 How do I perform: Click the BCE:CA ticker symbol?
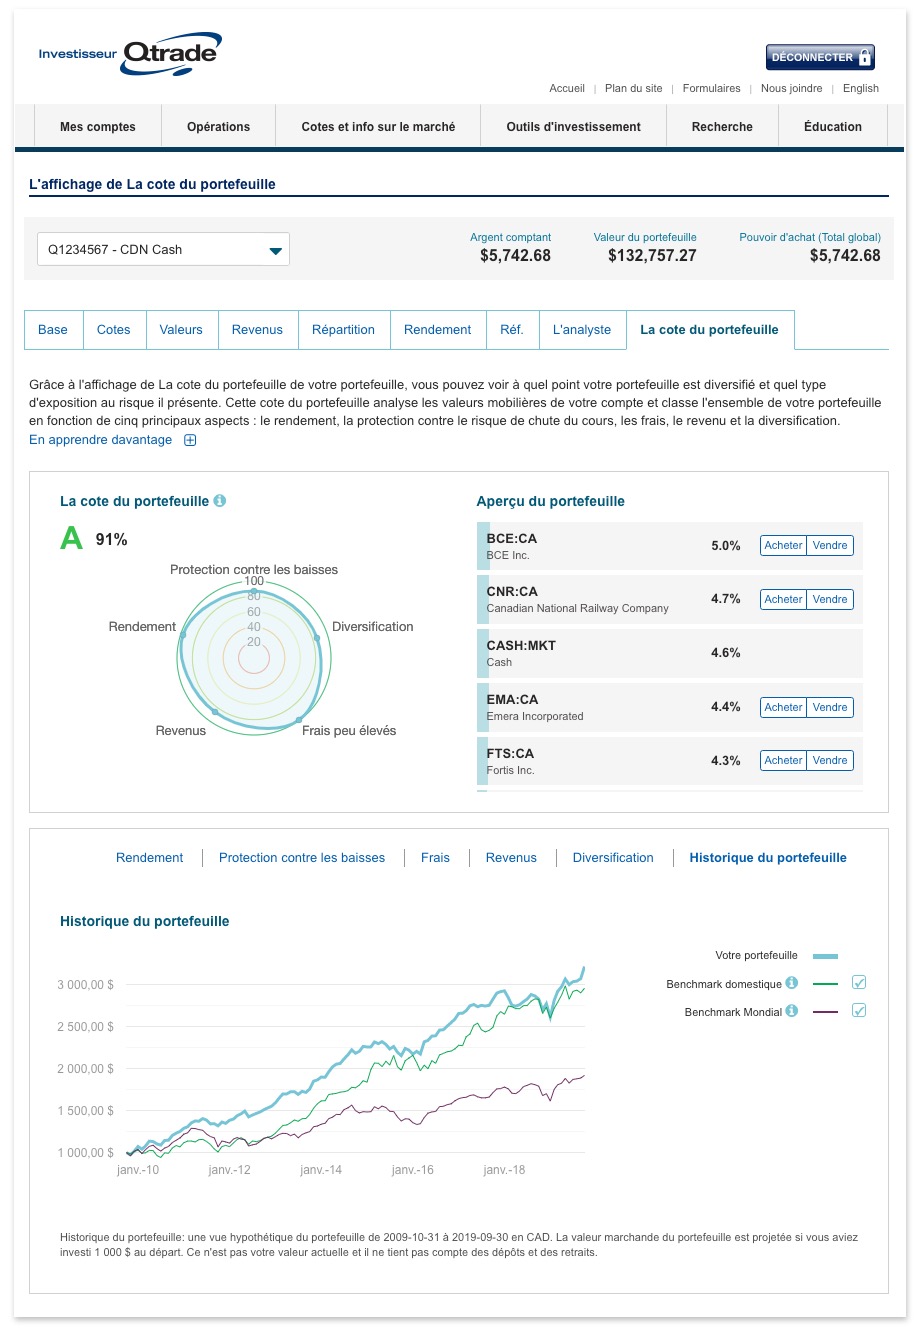tap(512, 538)
